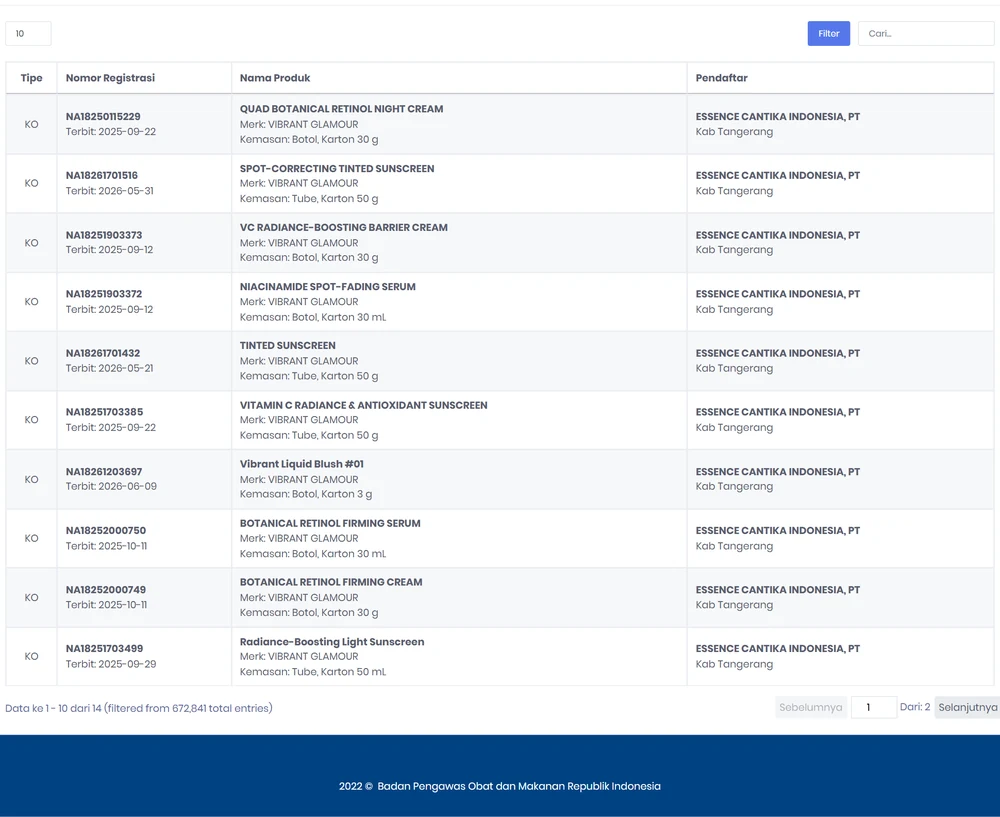Select registration number NA18250115229
Viewport: 1000px width, 817px height.
pos(103,117)
